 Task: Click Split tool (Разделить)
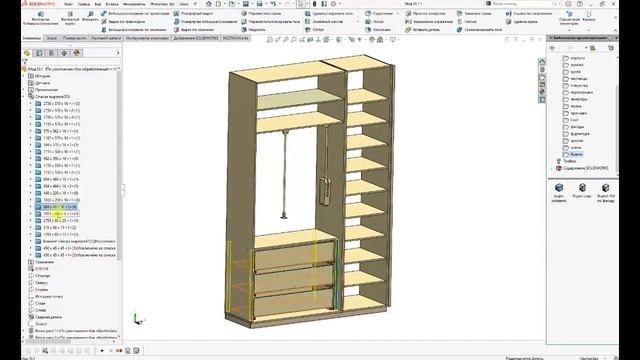click(253, 30)
